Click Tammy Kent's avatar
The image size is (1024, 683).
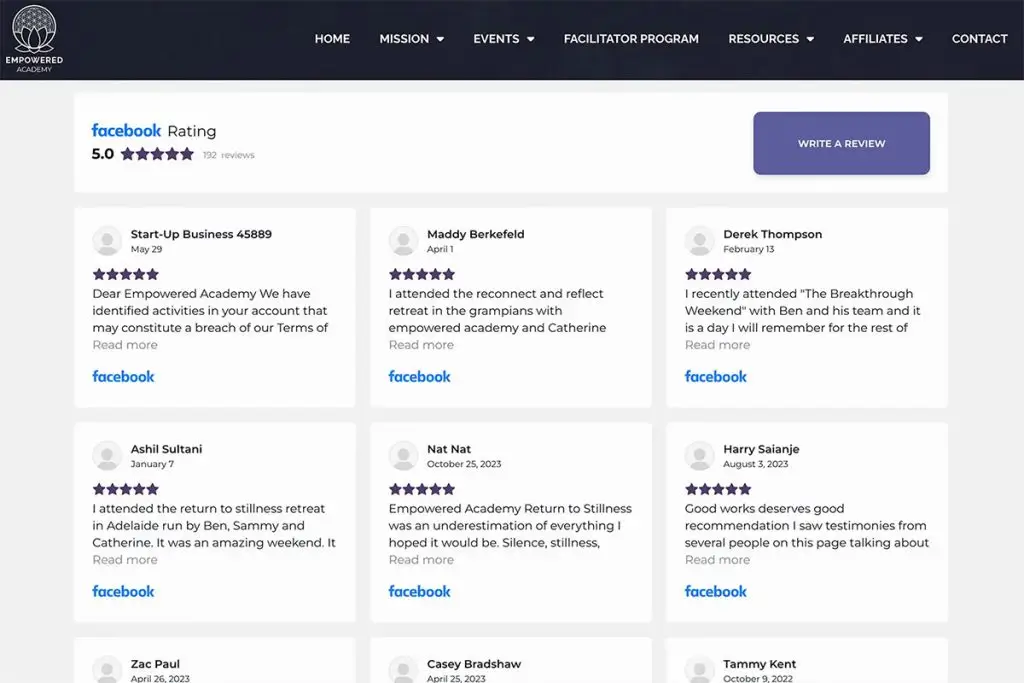pyautogui.click(x=699, y=669)
